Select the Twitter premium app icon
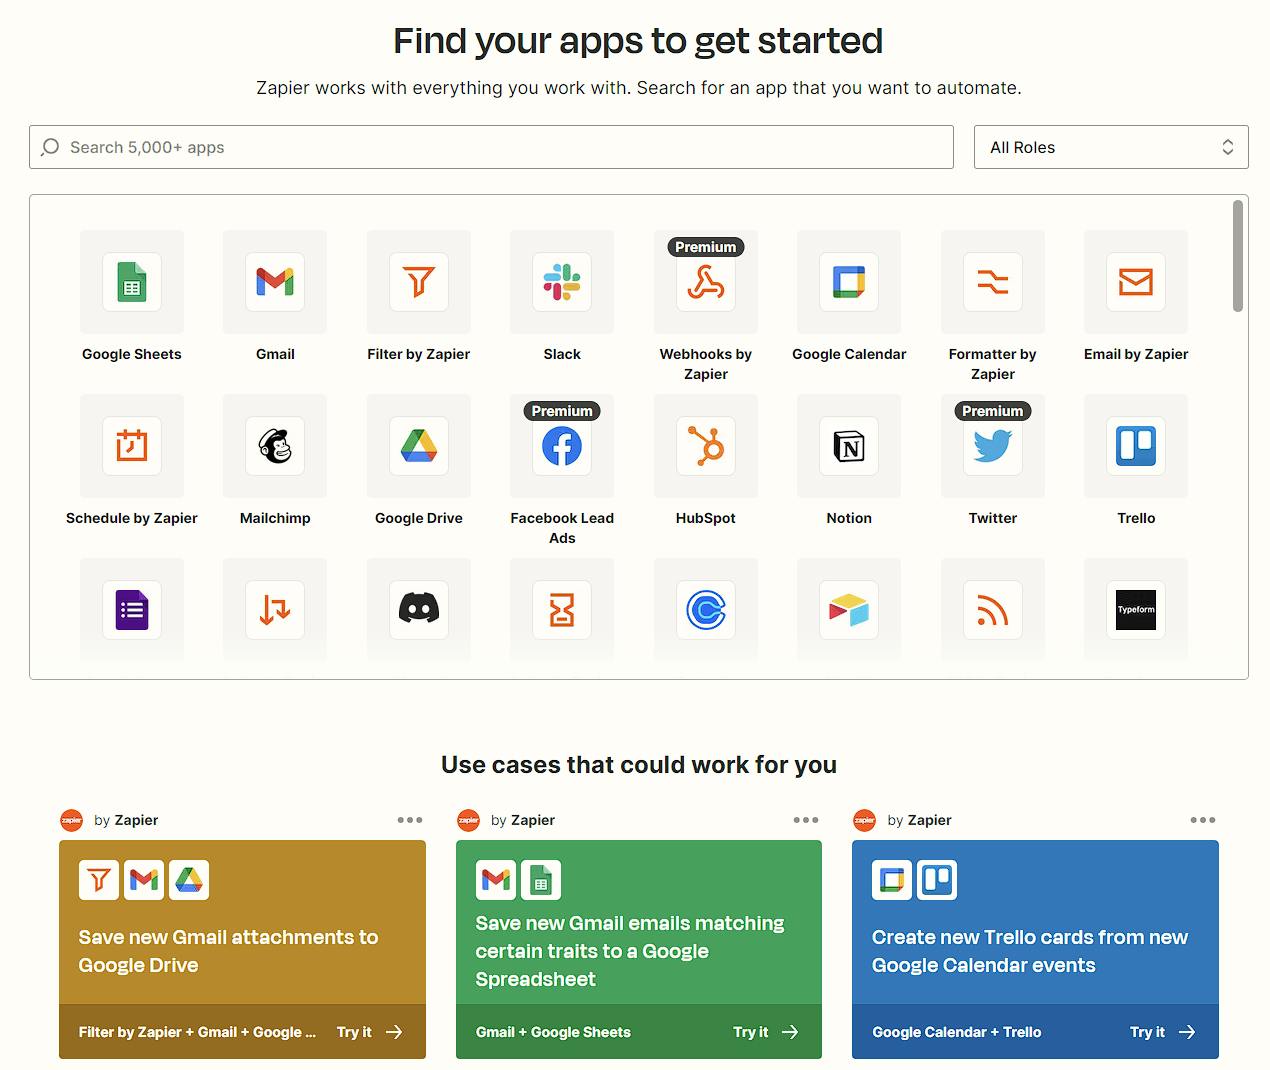 point(993,446)
